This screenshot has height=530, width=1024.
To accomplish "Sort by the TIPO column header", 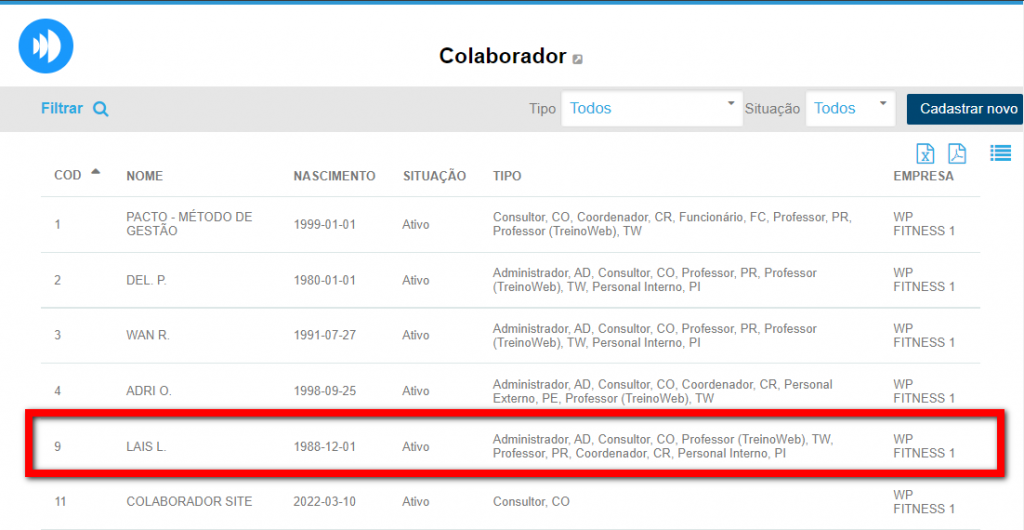I will (507, 176).
